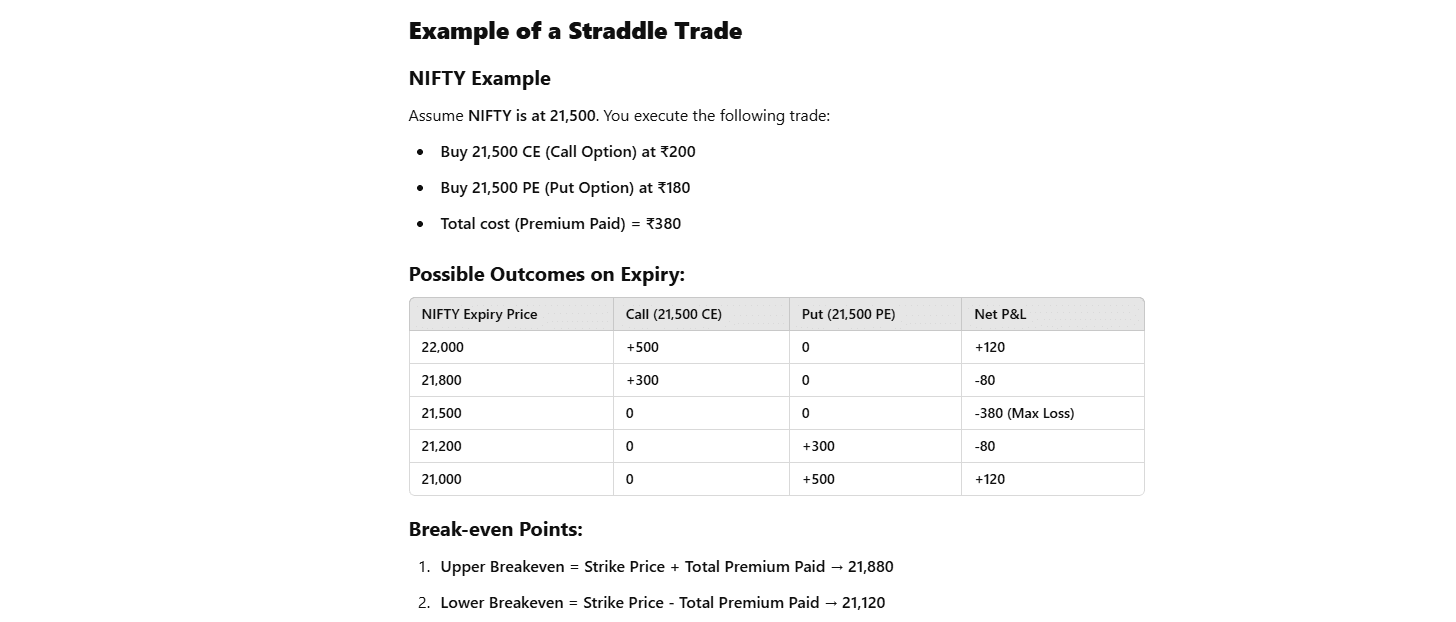Click the 'NIFTY Expiry Price' column header
1456x622 pixels.
(x=479, y=314)
